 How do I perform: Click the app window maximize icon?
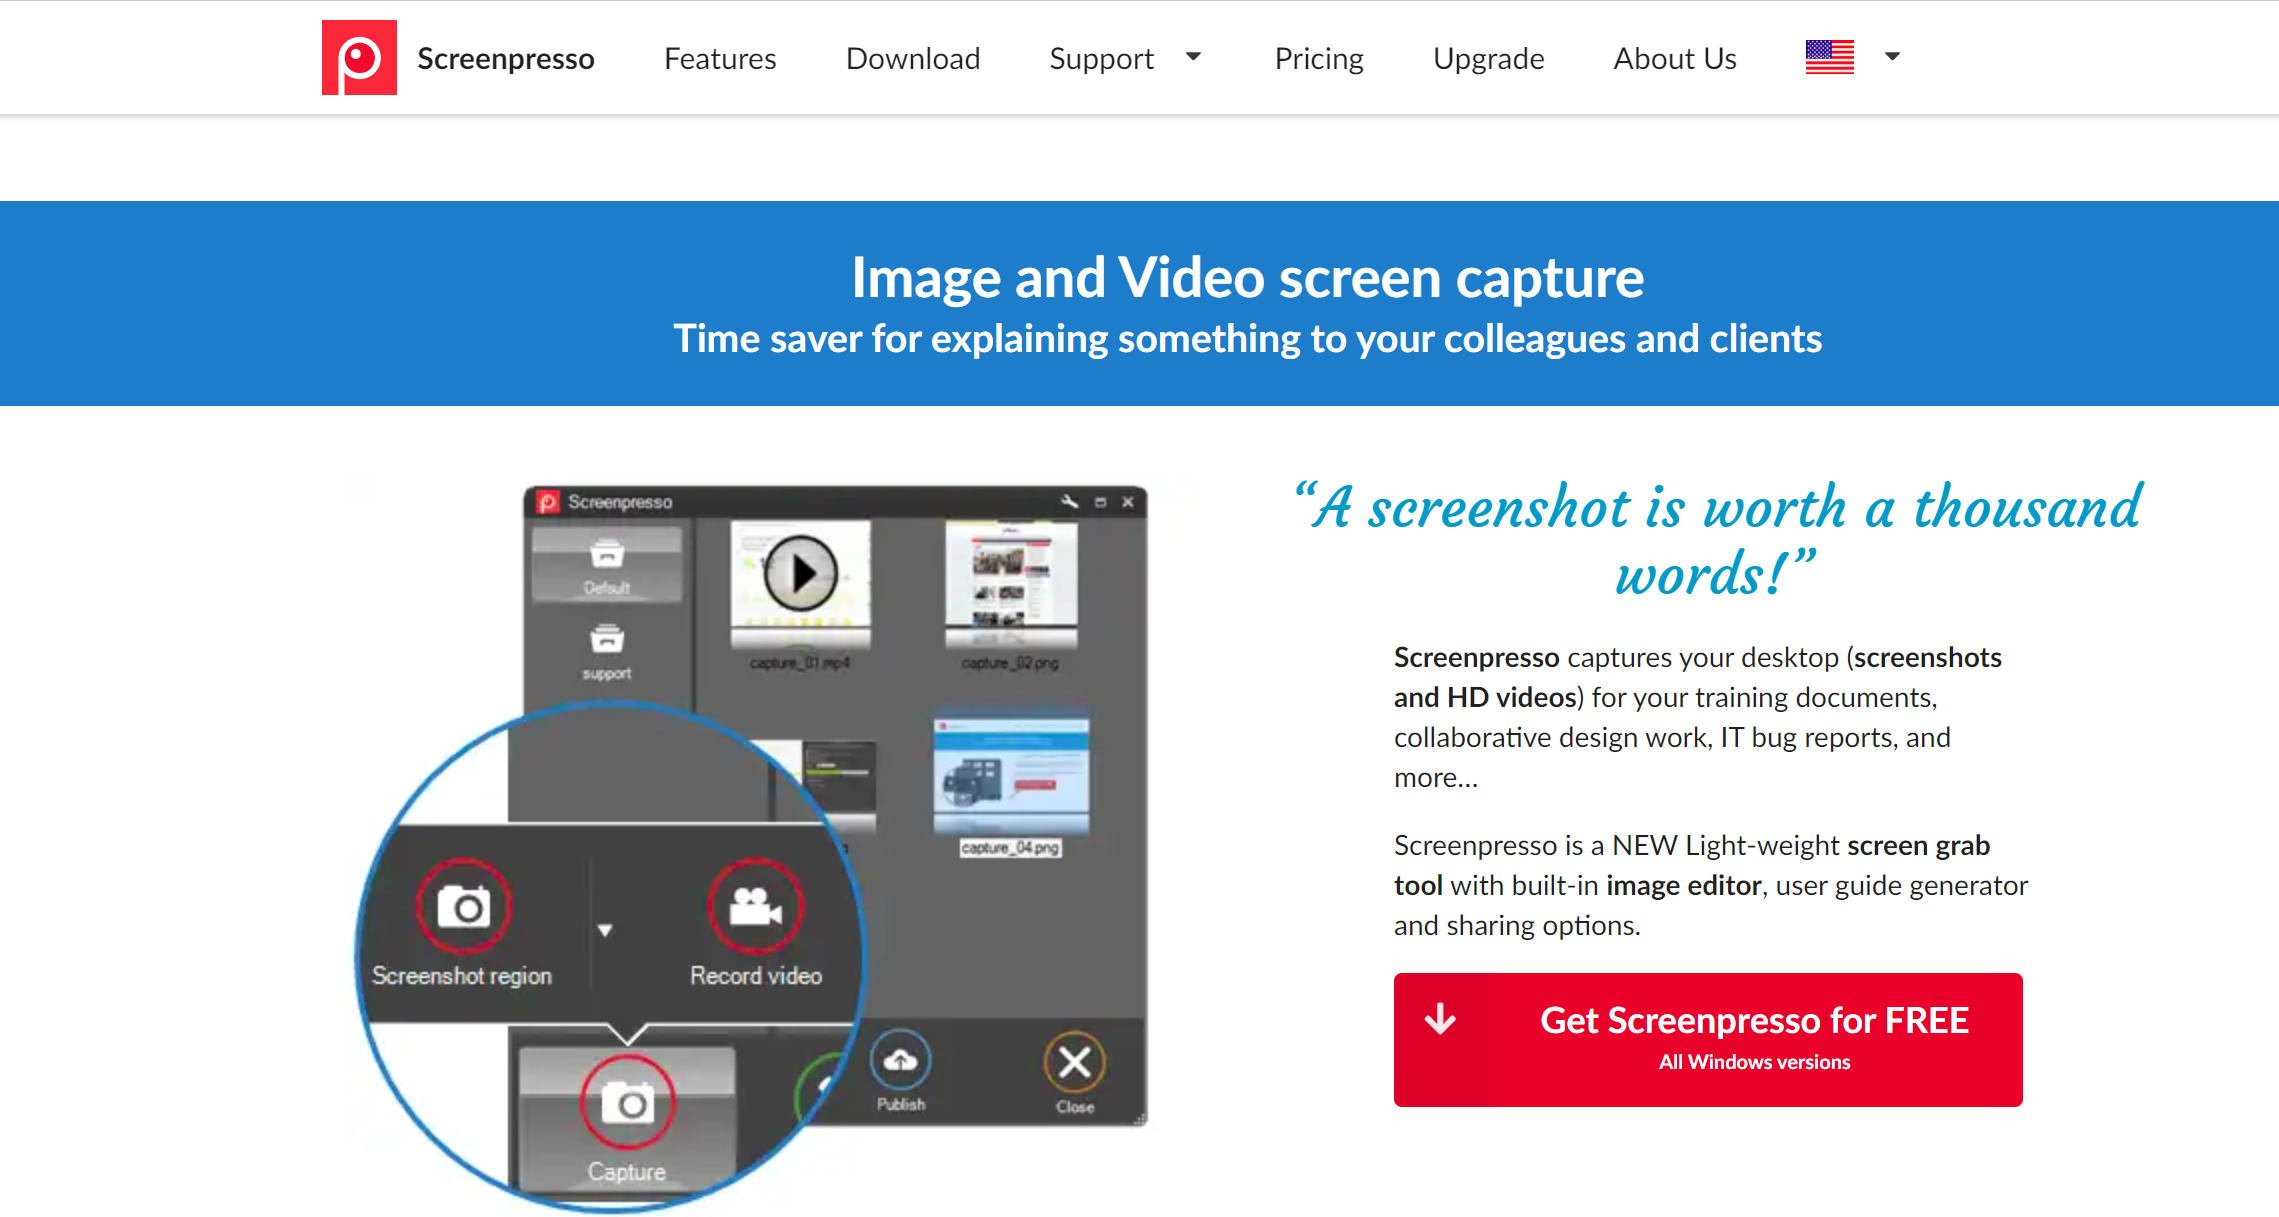click(x=1100, y=502)
